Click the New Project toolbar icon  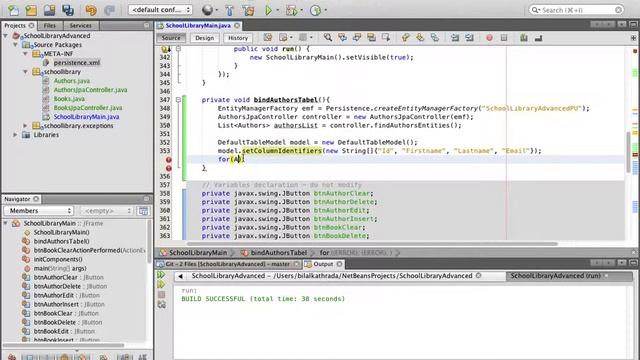(31, 10)
